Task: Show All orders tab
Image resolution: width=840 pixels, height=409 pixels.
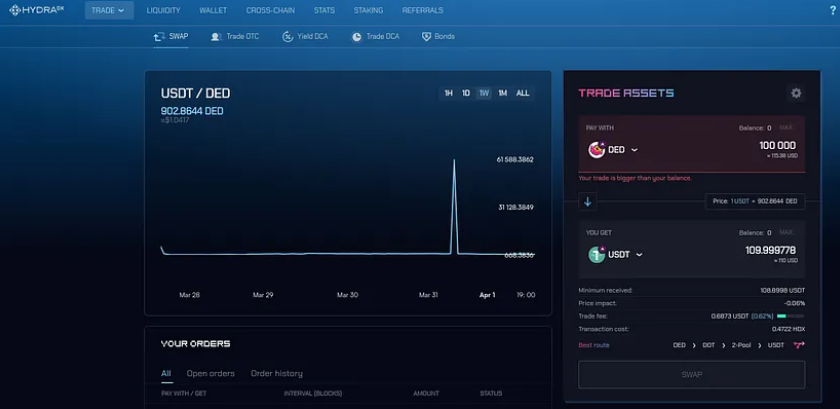Action: pyautogui.click(x=166, y=374)
